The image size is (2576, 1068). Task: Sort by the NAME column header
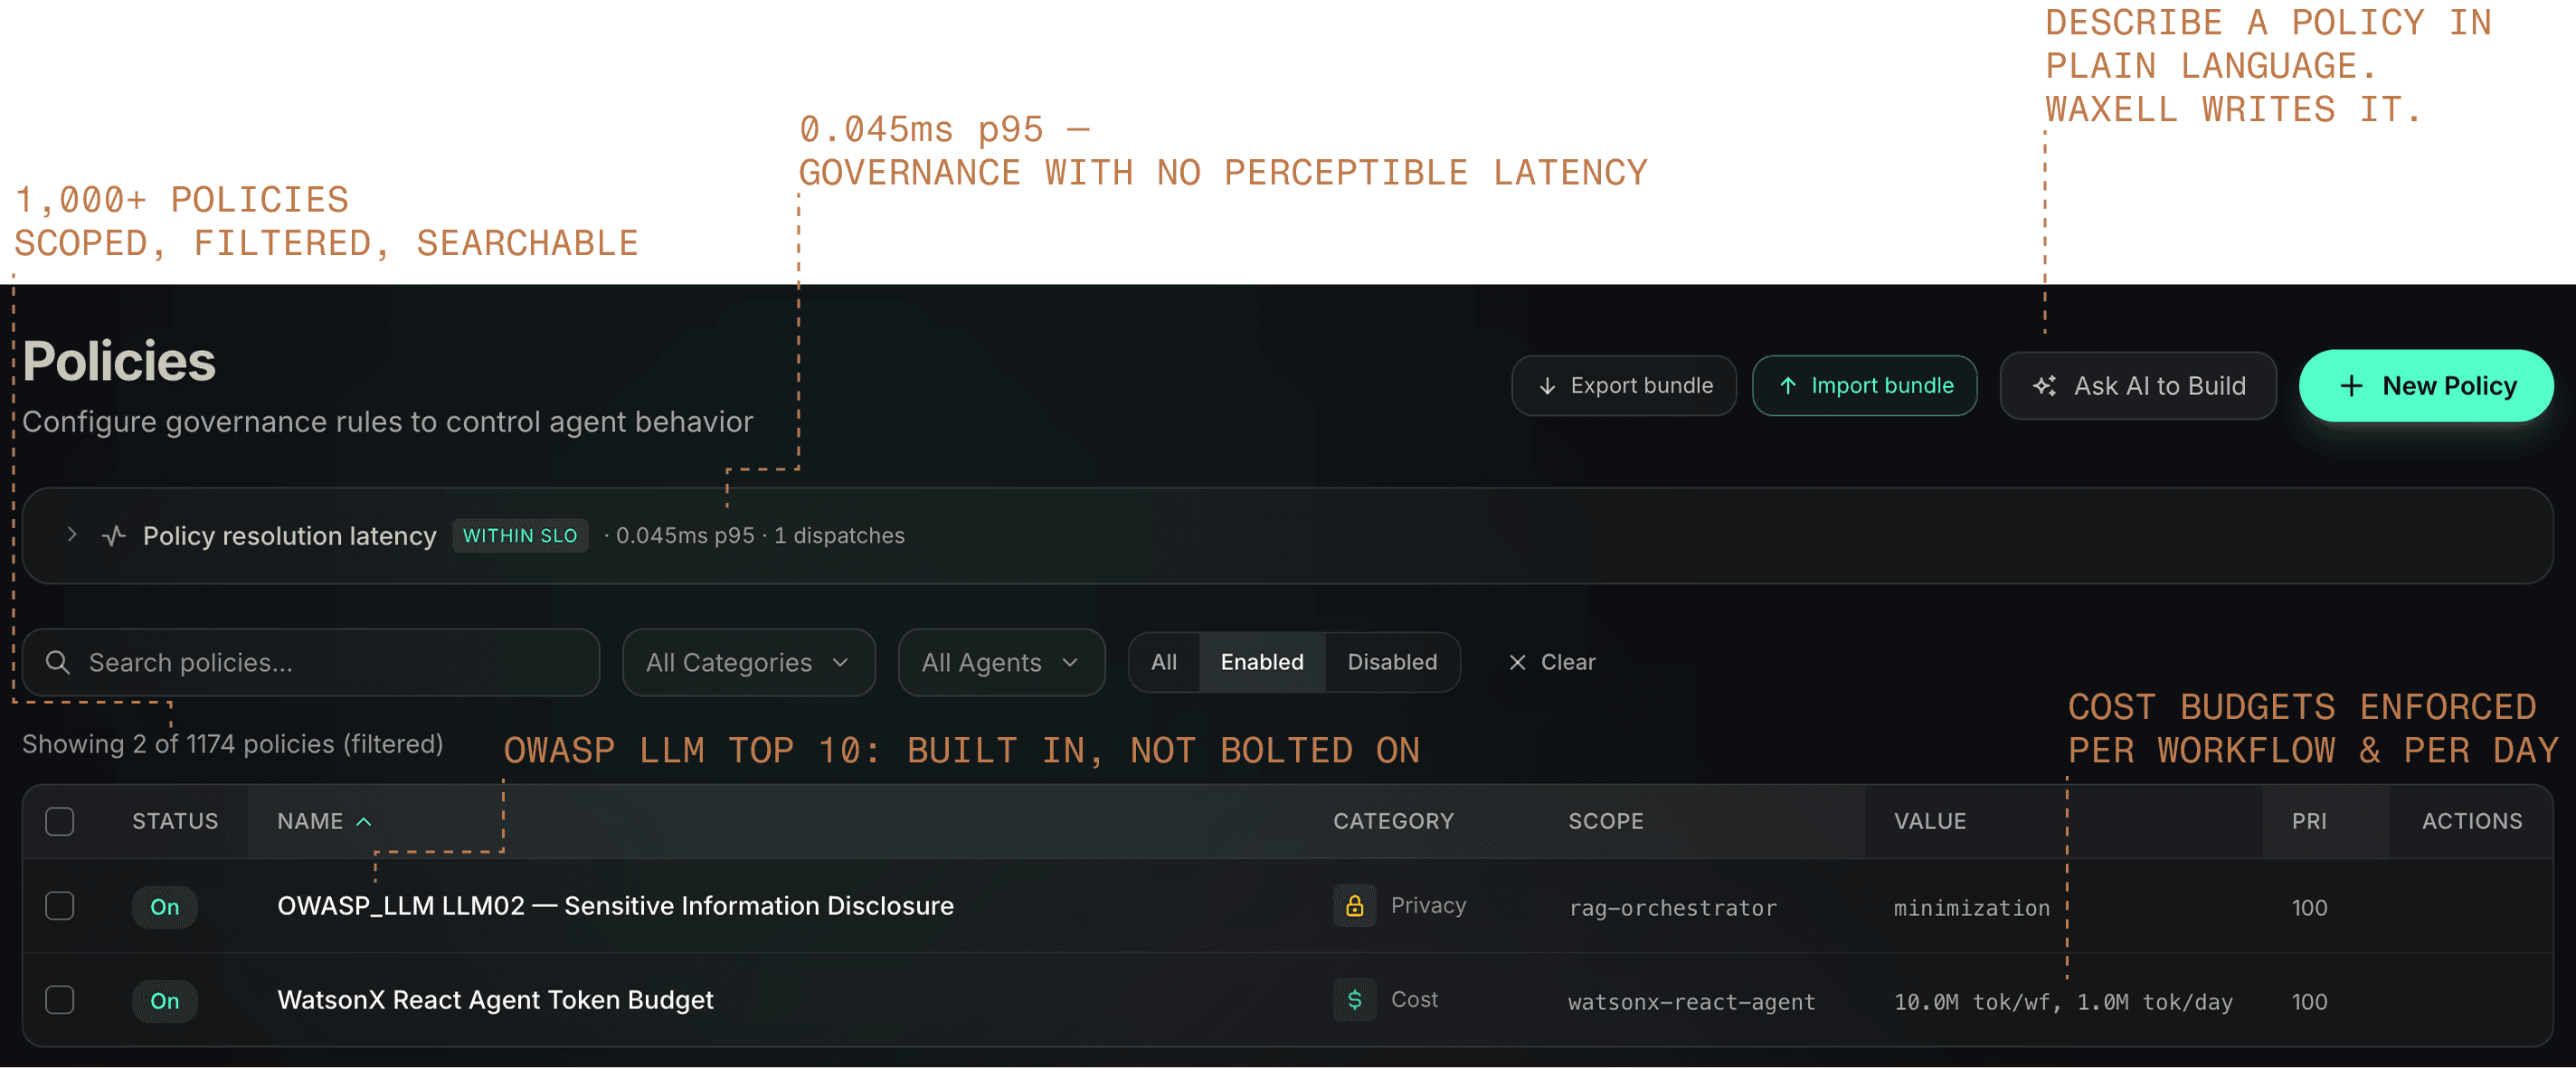coord(324,821)
